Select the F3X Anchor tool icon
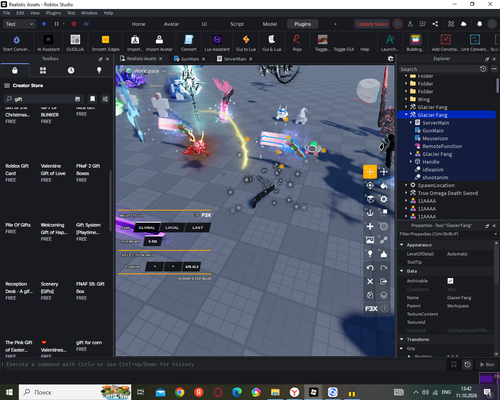This screenshot has height=400, width=500. click(x=370, y=213)
